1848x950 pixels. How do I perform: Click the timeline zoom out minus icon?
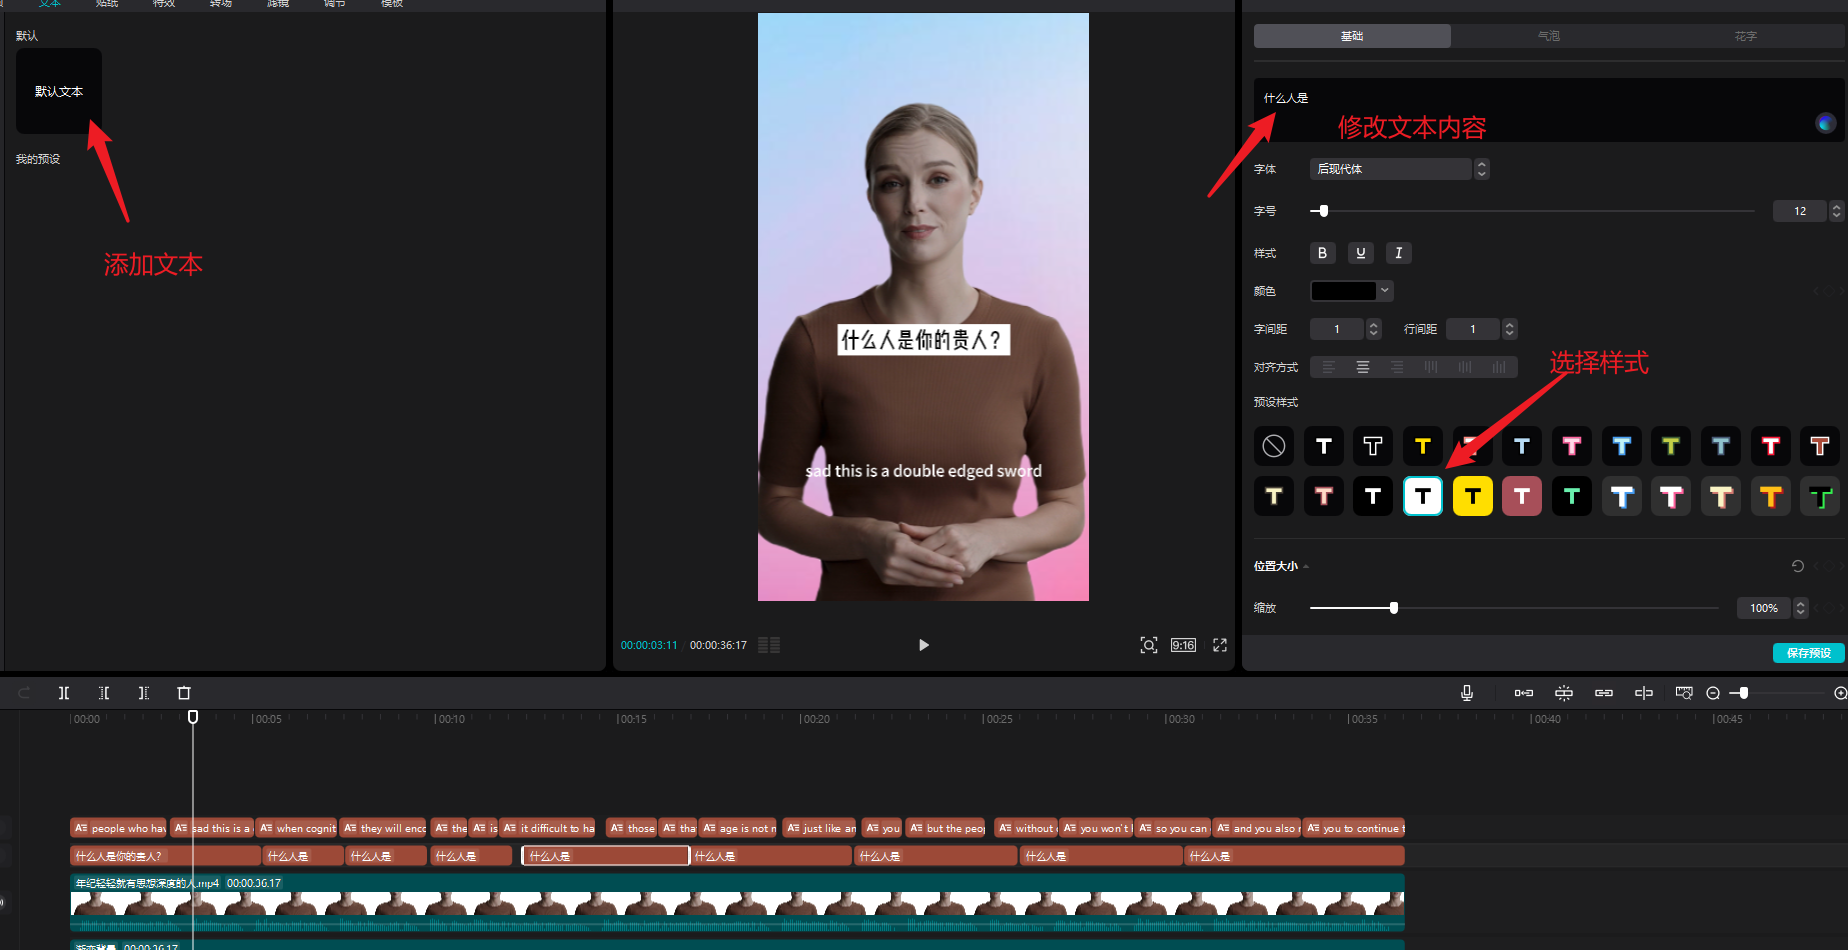pos(1713,693)
